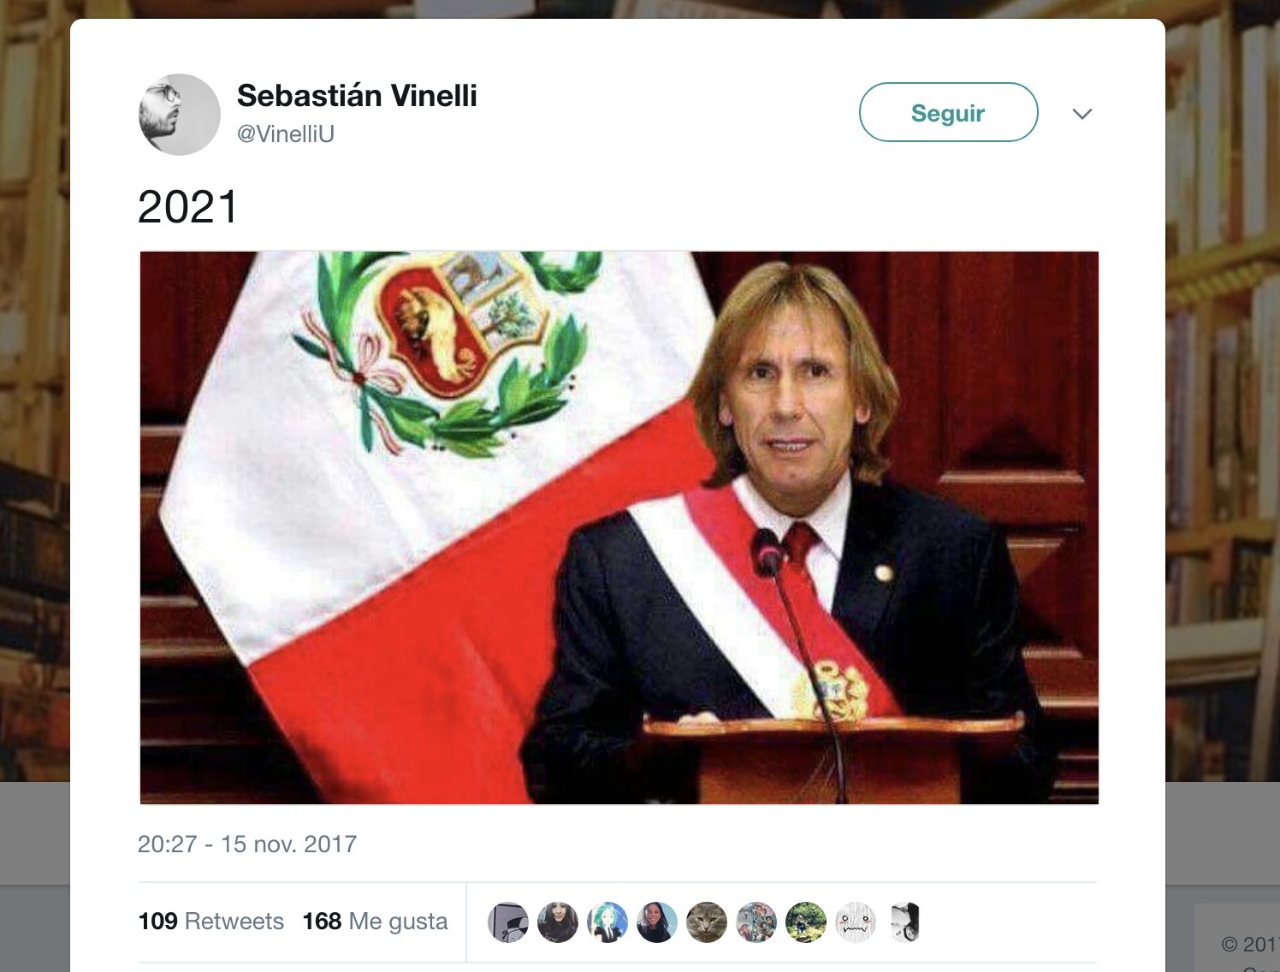View the 109 Retweets list
Viewport: 1280px width, 972px height.
tap(211, 921)
